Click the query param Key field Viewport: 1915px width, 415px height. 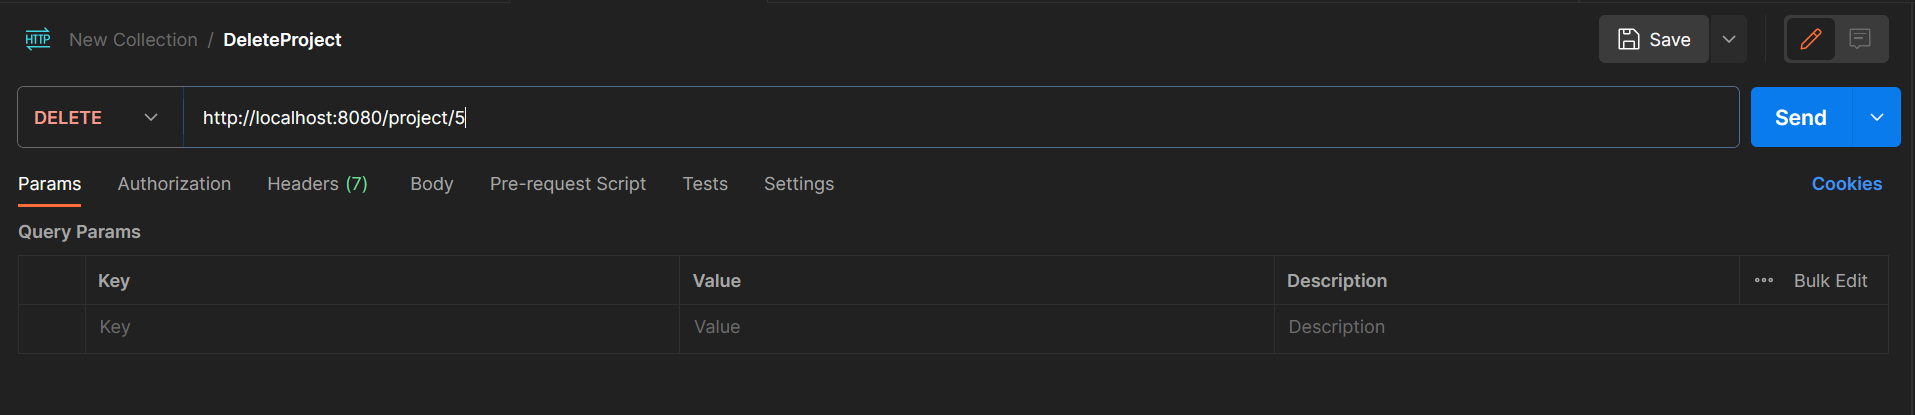point(380,327)
